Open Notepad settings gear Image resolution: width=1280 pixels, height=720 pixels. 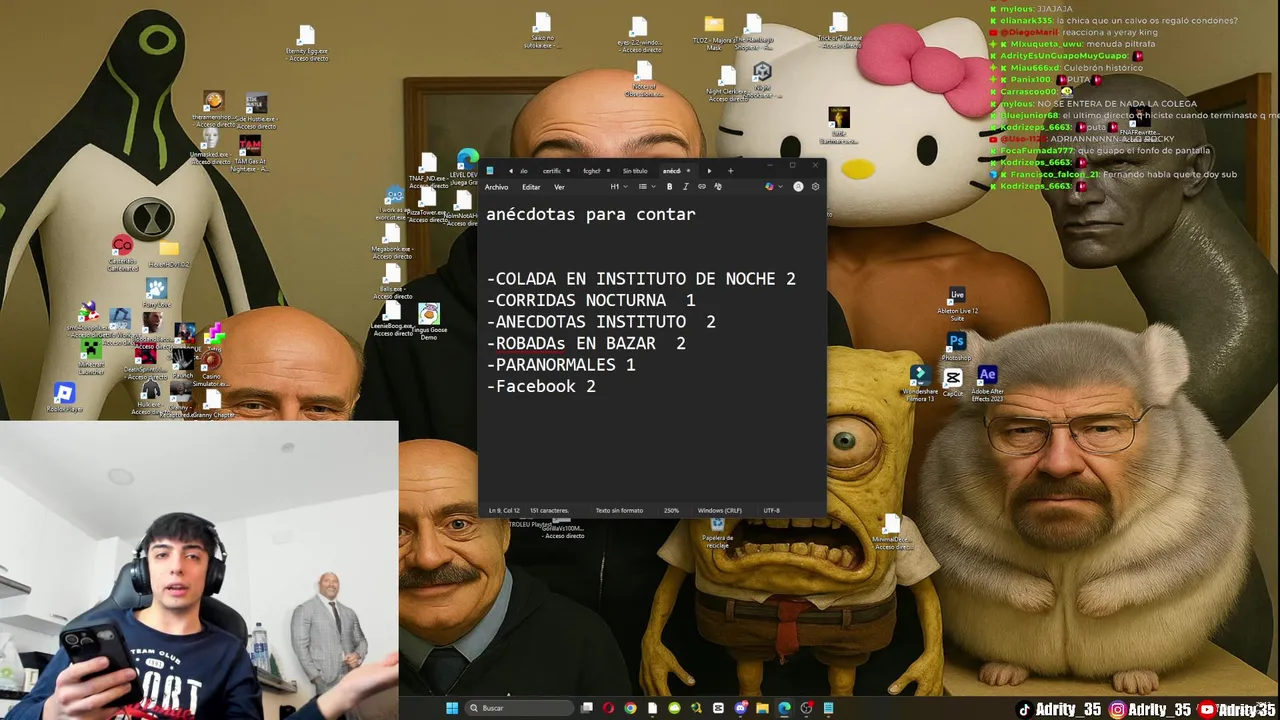point(815,187)
